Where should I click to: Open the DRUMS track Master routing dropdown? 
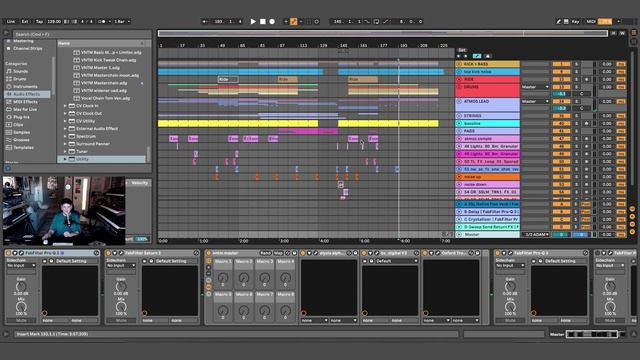(535, 87)
